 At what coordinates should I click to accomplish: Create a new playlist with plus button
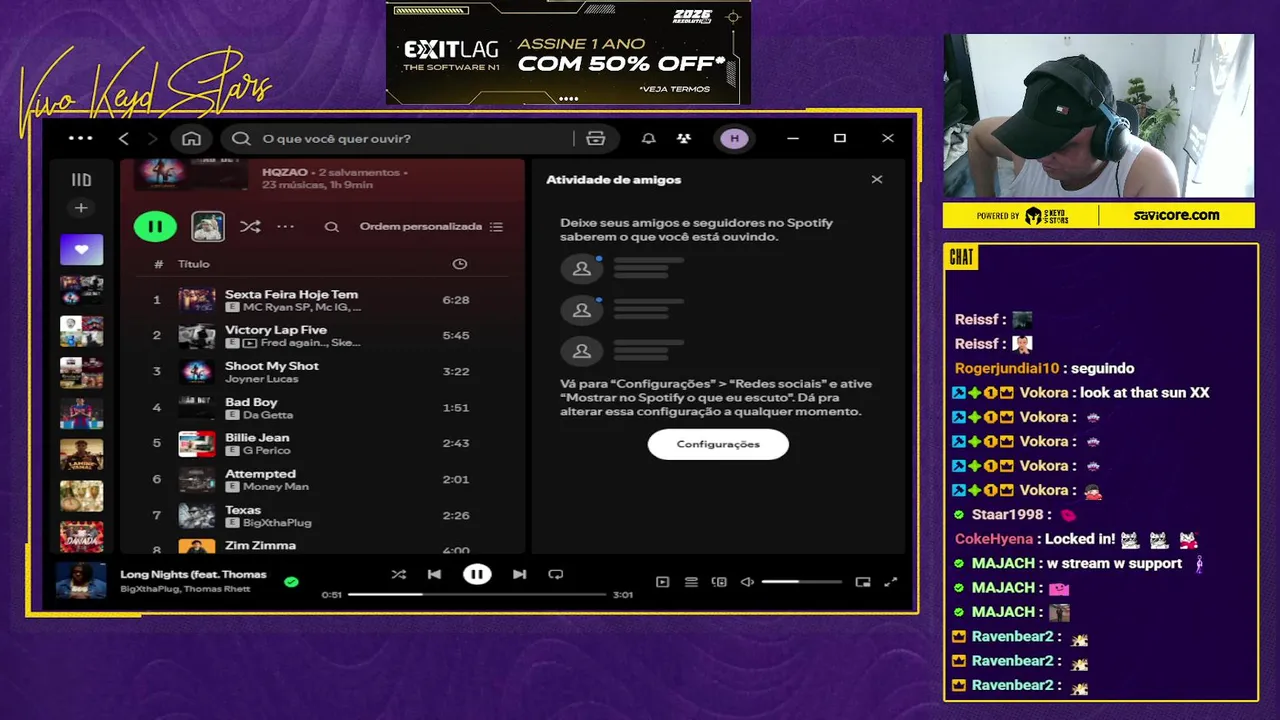[81, 208]
